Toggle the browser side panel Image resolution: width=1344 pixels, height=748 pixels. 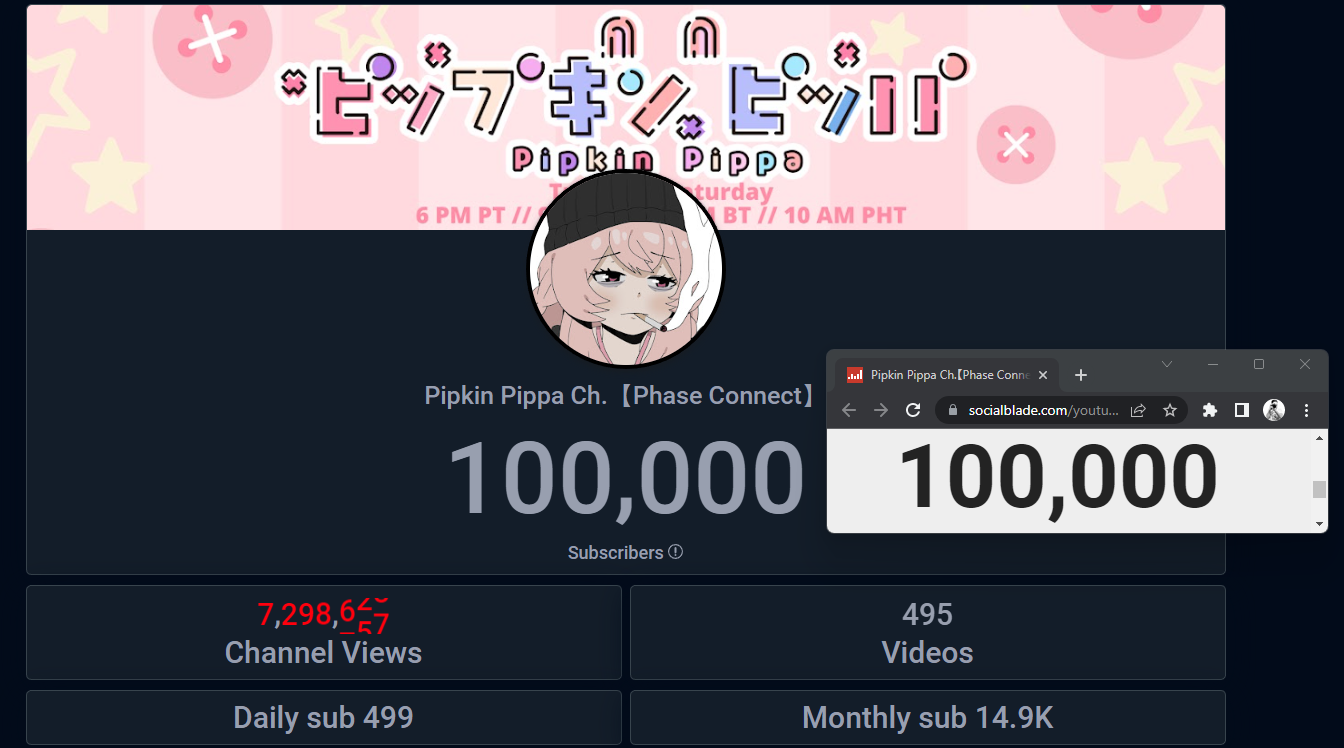coord(1242,410)
